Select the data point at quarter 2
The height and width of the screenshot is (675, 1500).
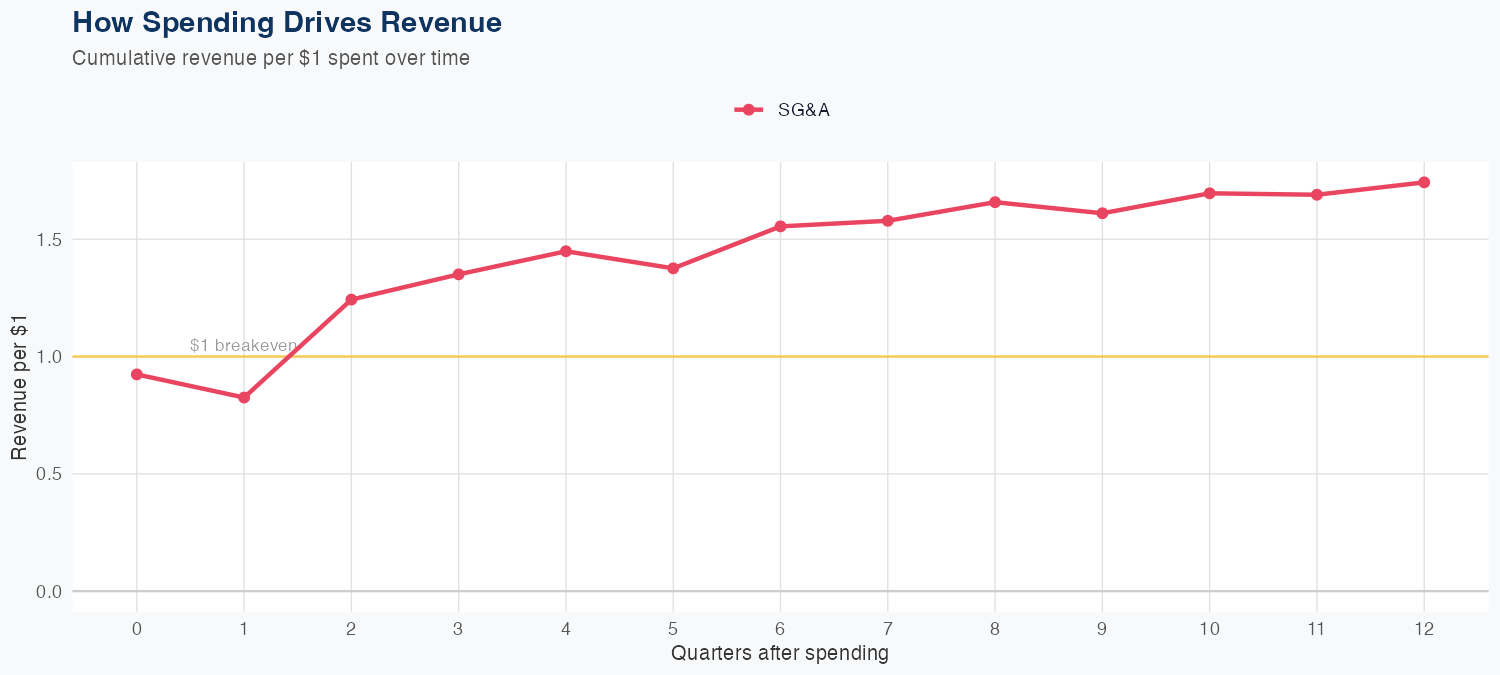351,299
